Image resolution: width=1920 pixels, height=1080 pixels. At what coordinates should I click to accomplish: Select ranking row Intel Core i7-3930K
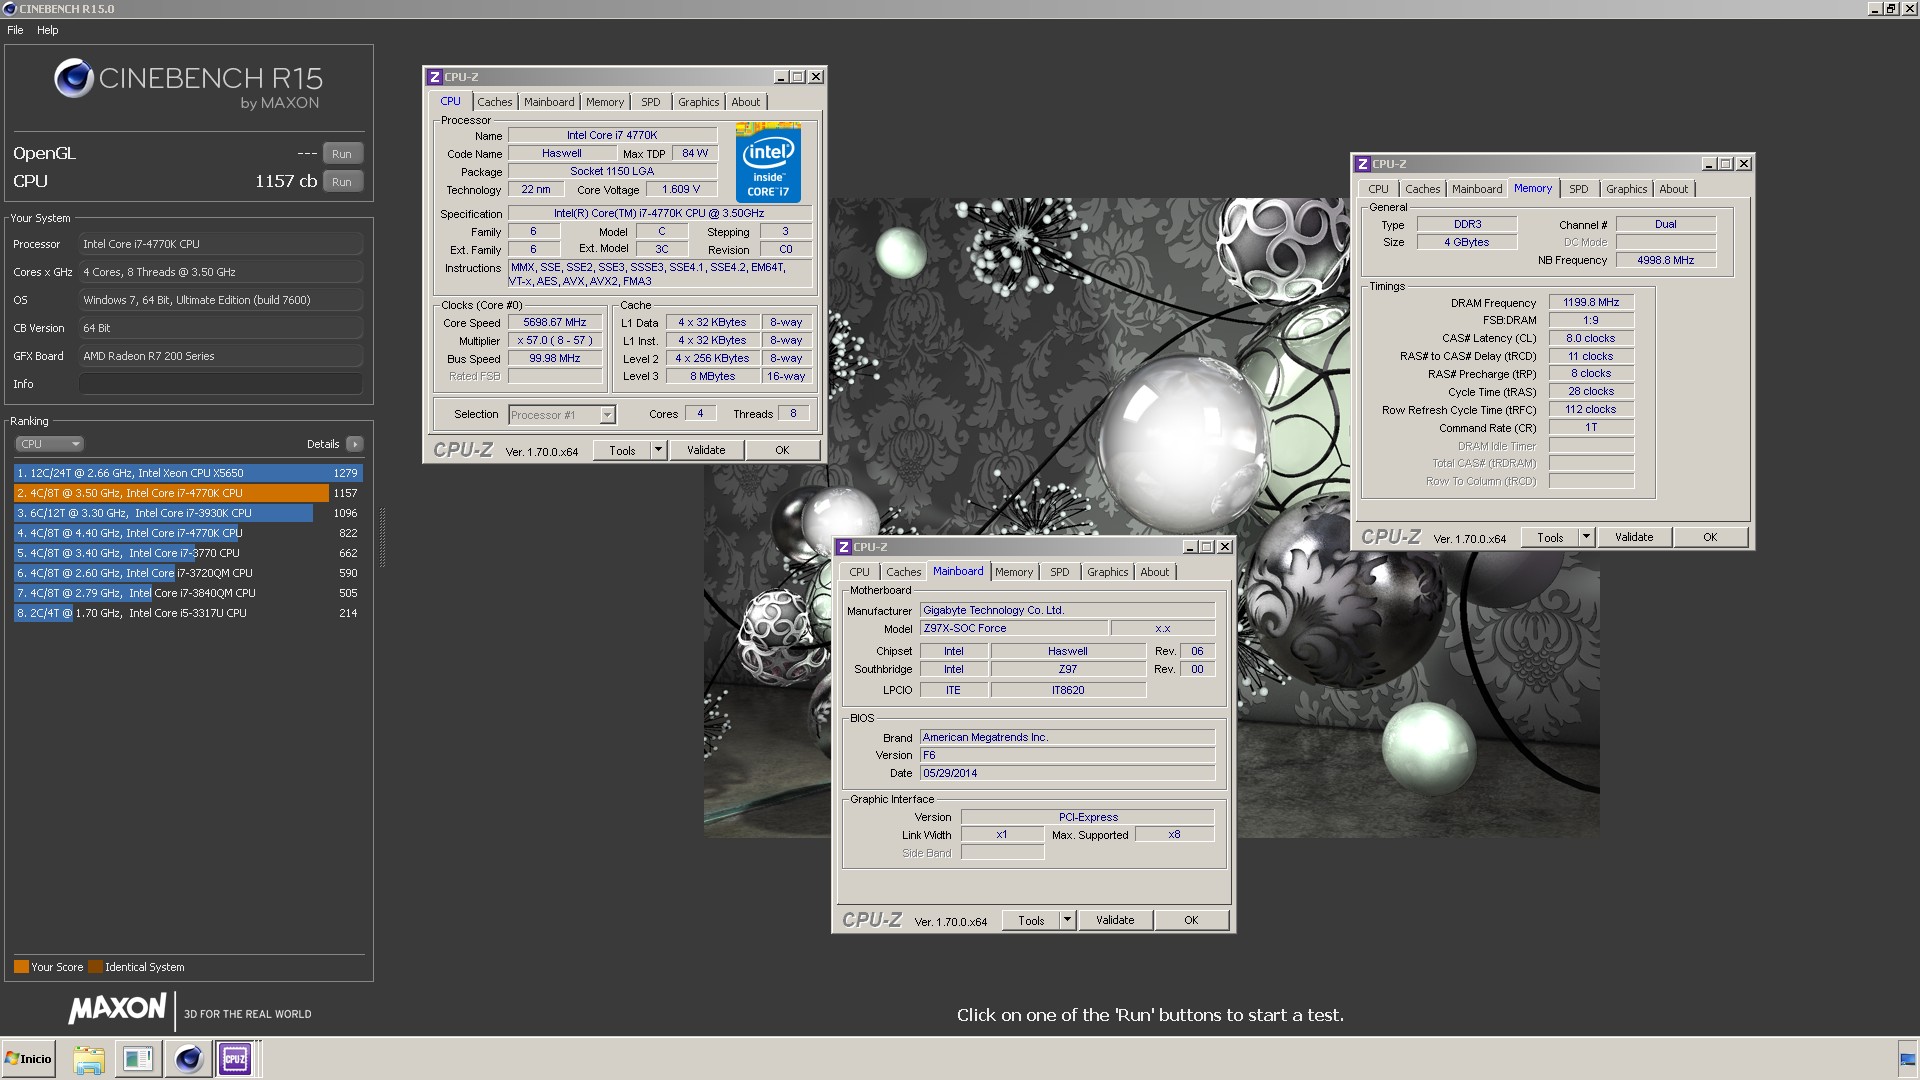188,513
